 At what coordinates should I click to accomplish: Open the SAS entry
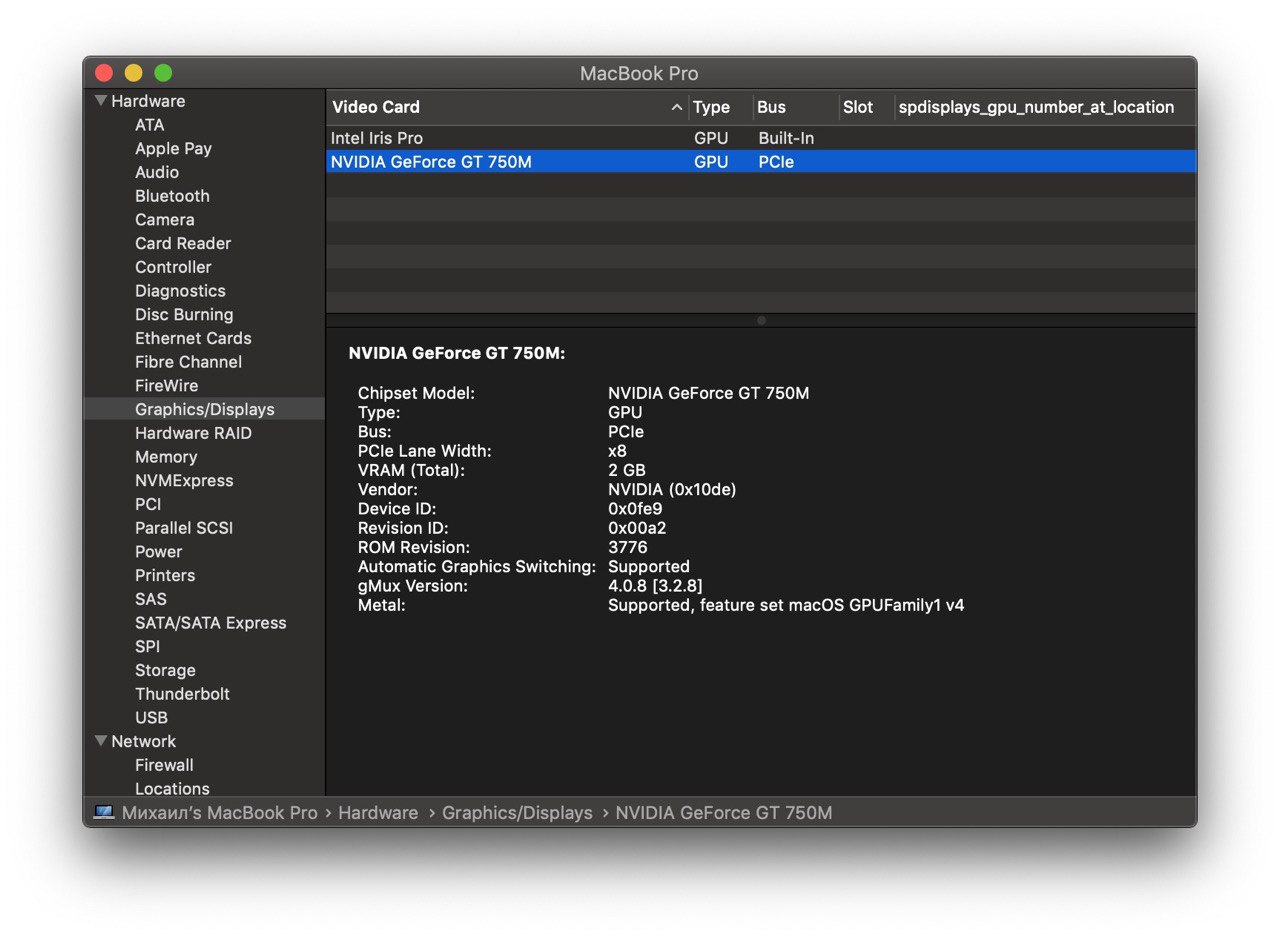point(151,599)
